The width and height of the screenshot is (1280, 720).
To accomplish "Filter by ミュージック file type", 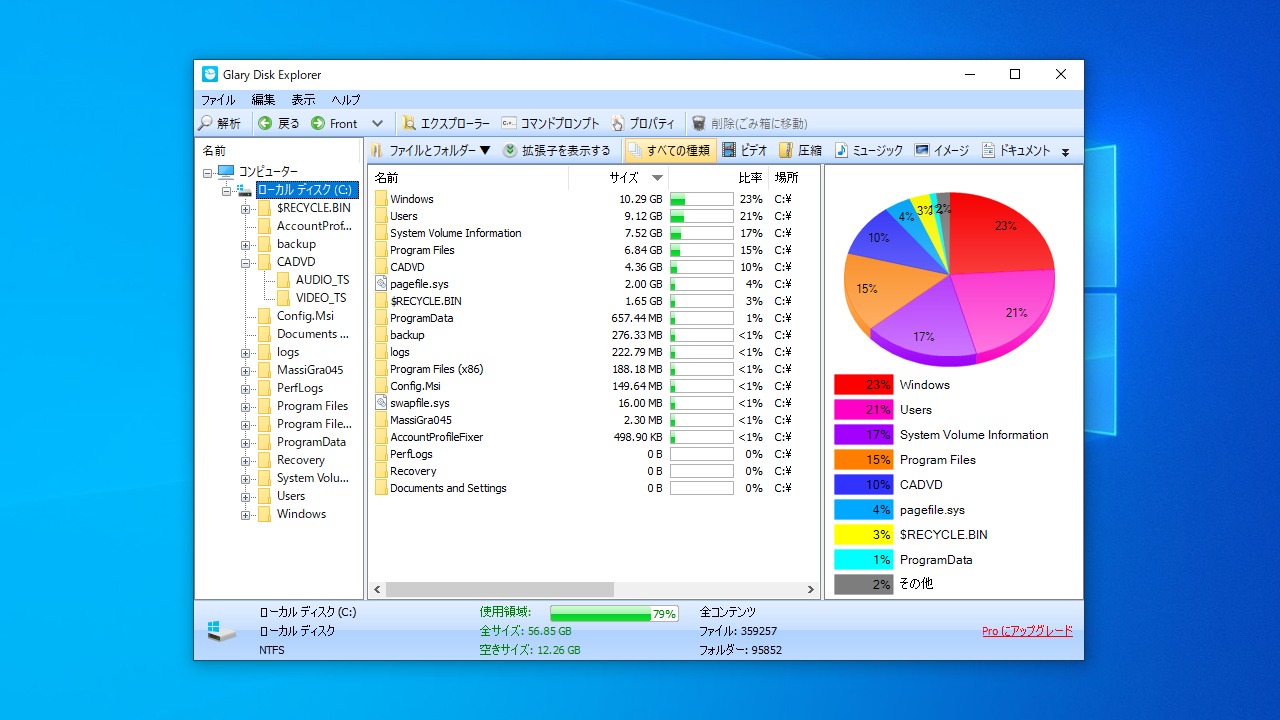I will 869,150.
